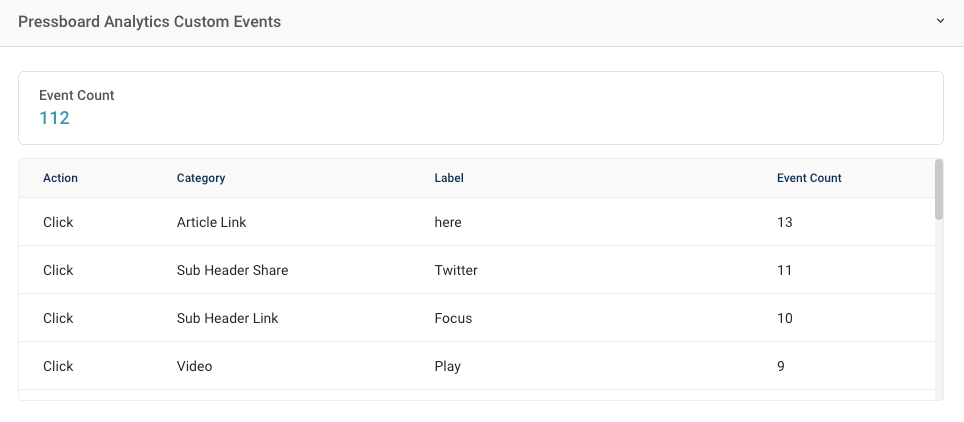
Task: Select the Video category cell
Action: pyautogui.click(x=194, y=366)
